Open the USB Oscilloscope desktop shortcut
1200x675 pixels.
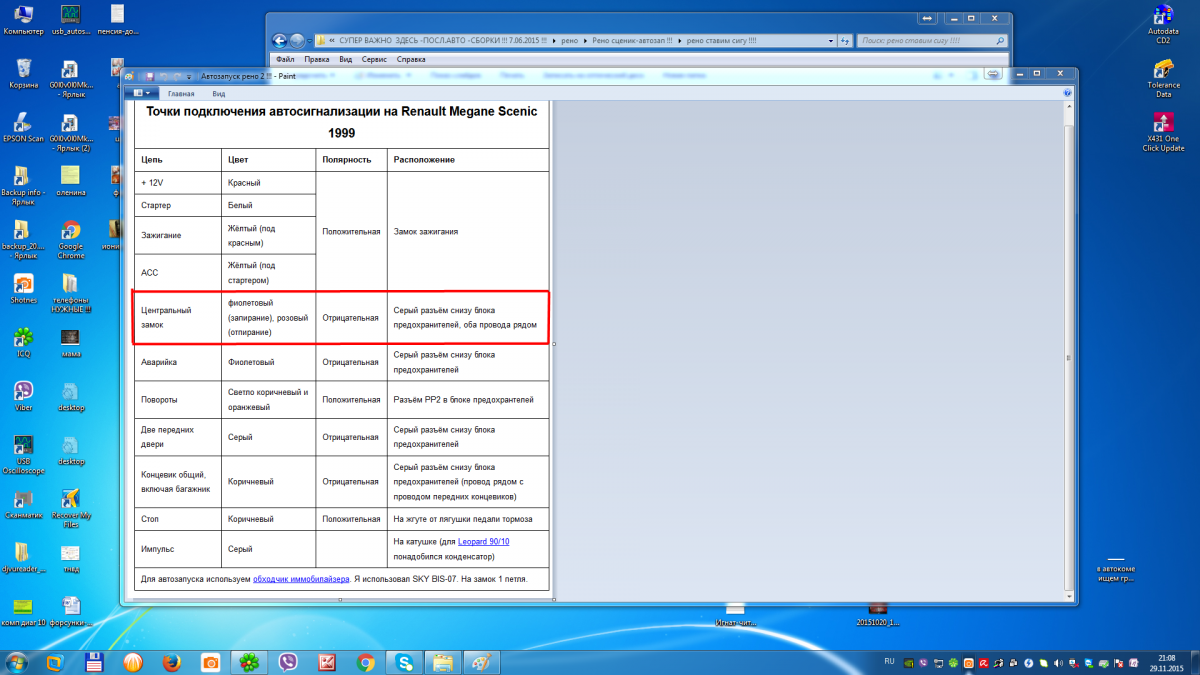pos(23,455)
